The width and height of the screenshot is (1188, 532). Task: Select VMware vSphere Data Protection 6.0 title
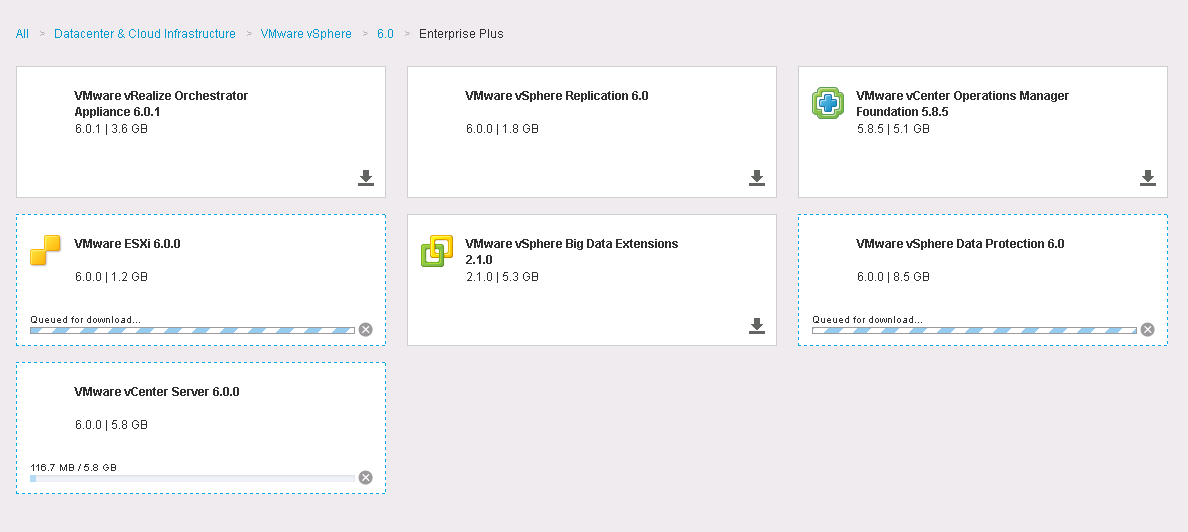[960, 243]
